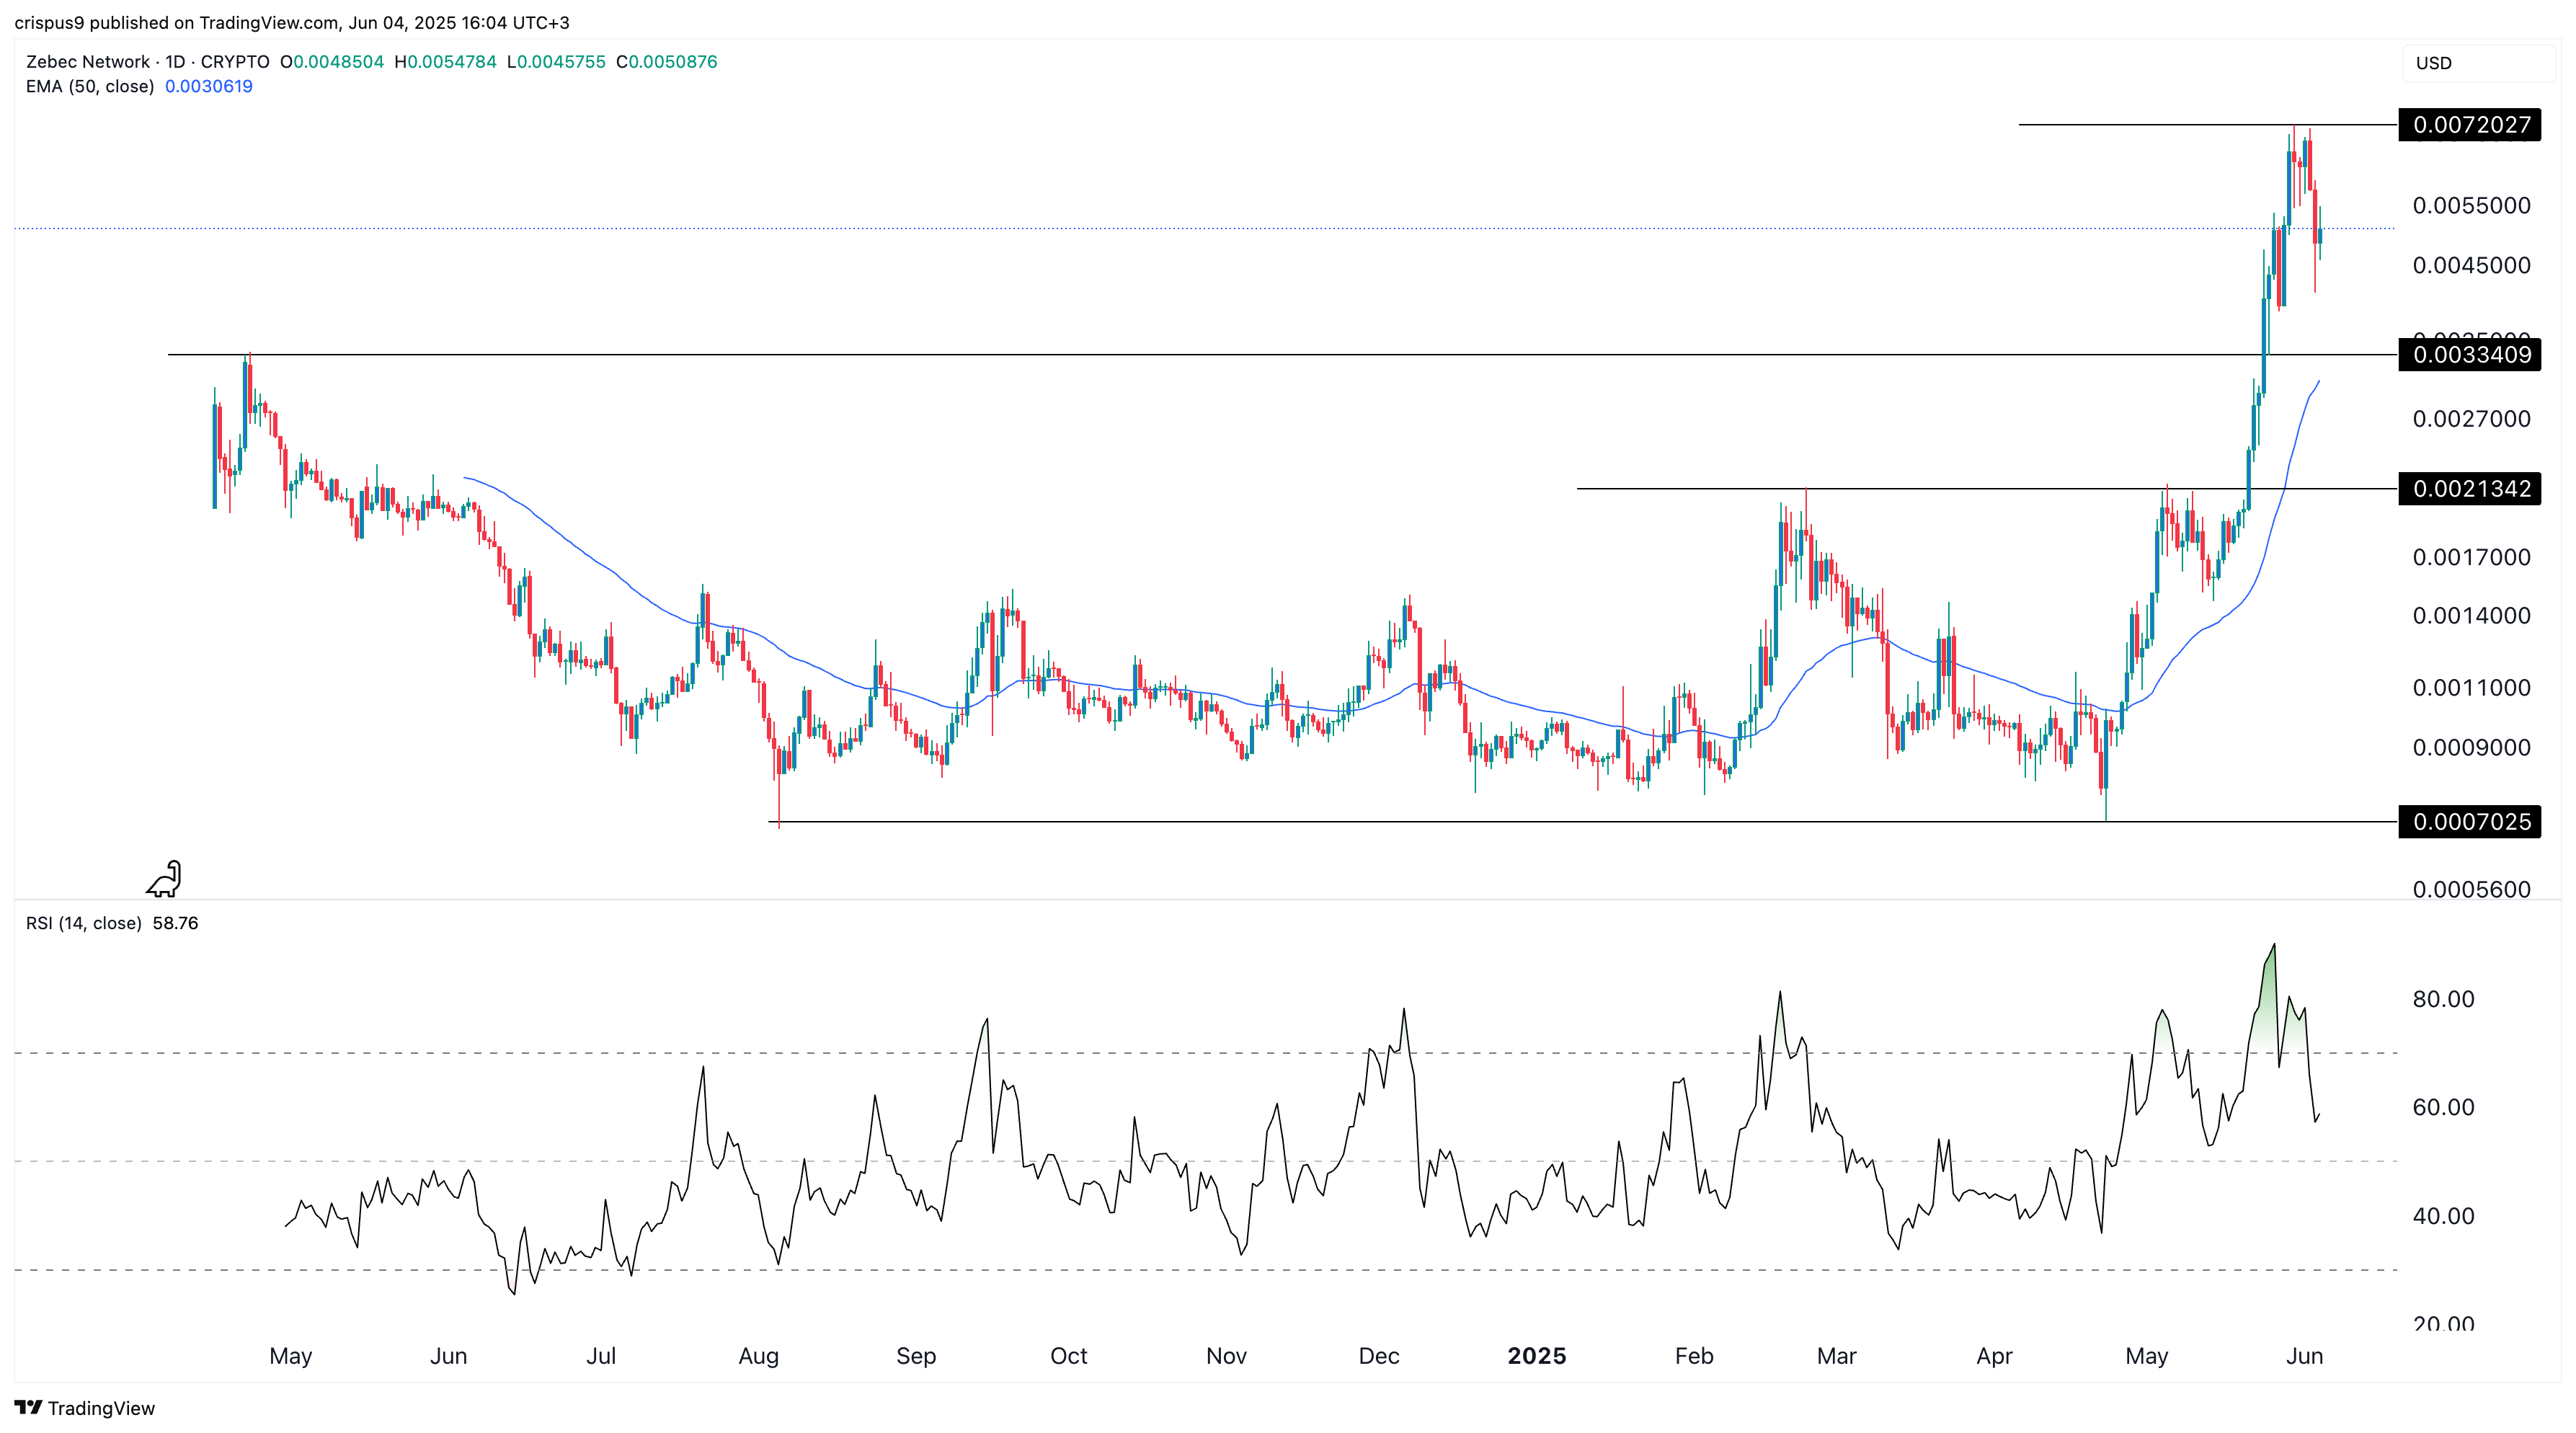The width and height of the screenshot is (2576, 1433).
Task: Click the Jul label on time axis
Action: click(601, 1356)
